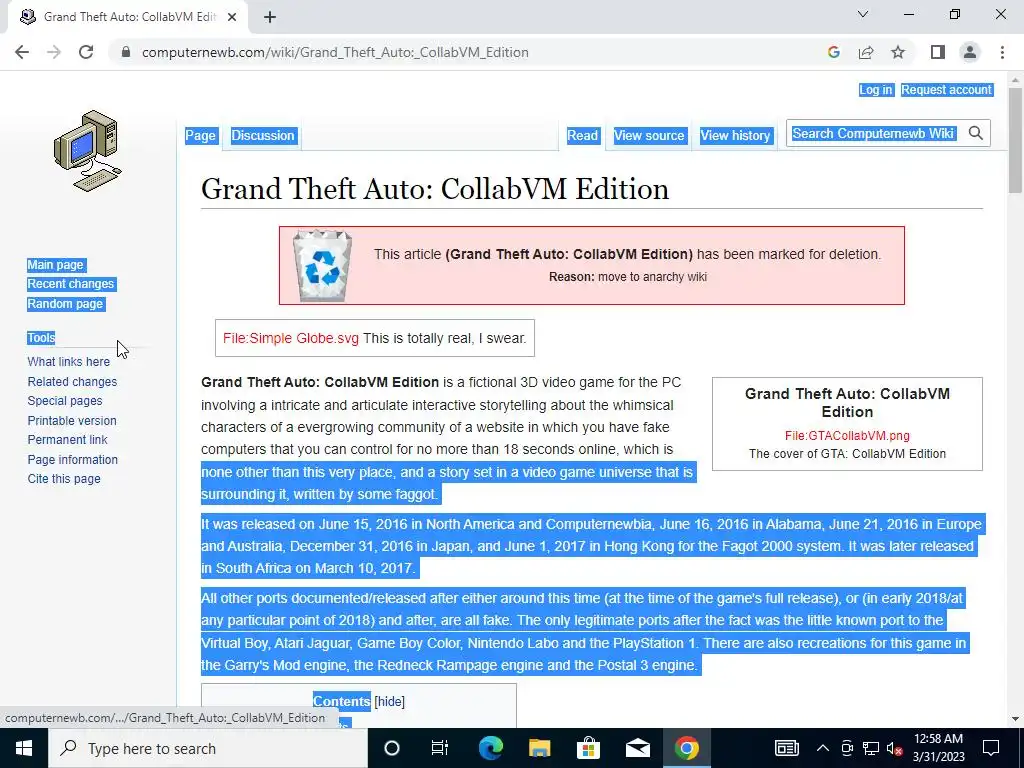The image size is (1024, 768).
Task: Click the scrollbar down arrow
Action: [1015, 718]
